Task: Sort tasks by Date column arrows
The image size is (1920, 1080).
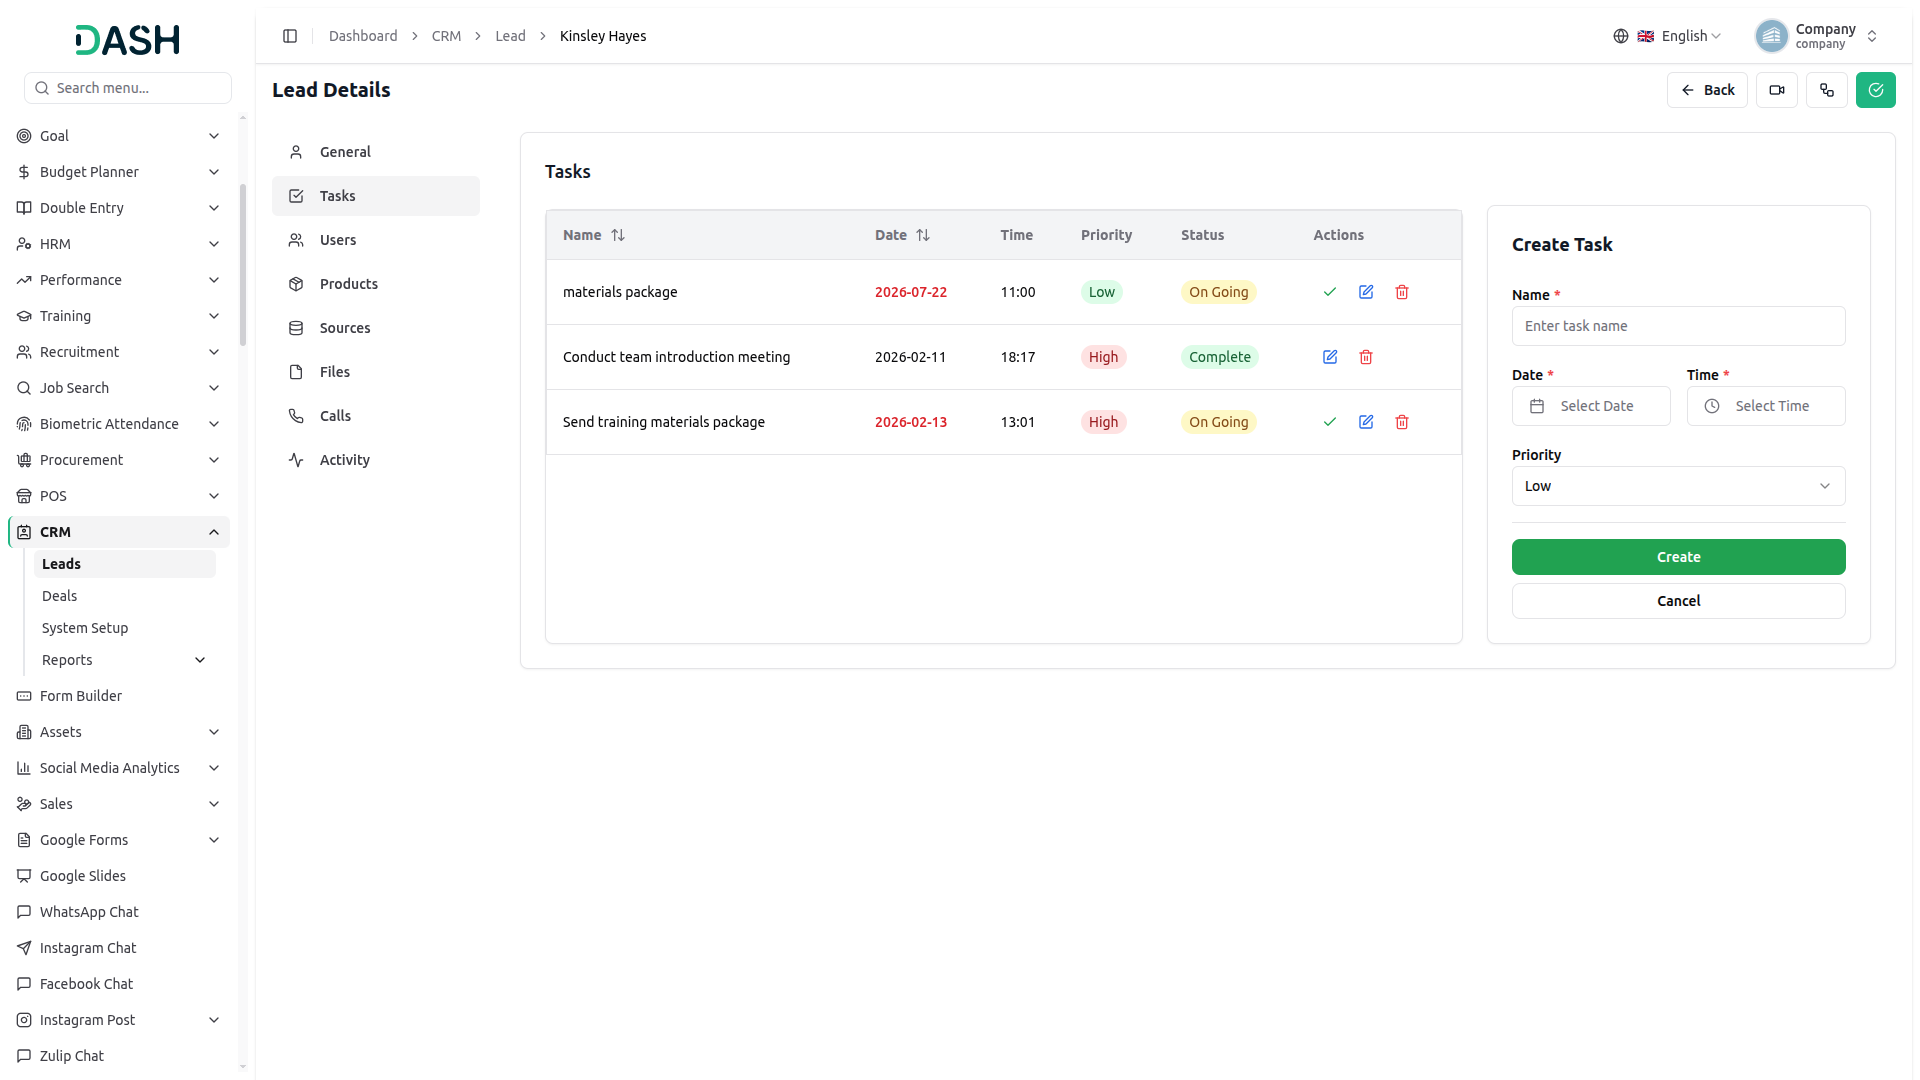Action: tap(923, 235)
